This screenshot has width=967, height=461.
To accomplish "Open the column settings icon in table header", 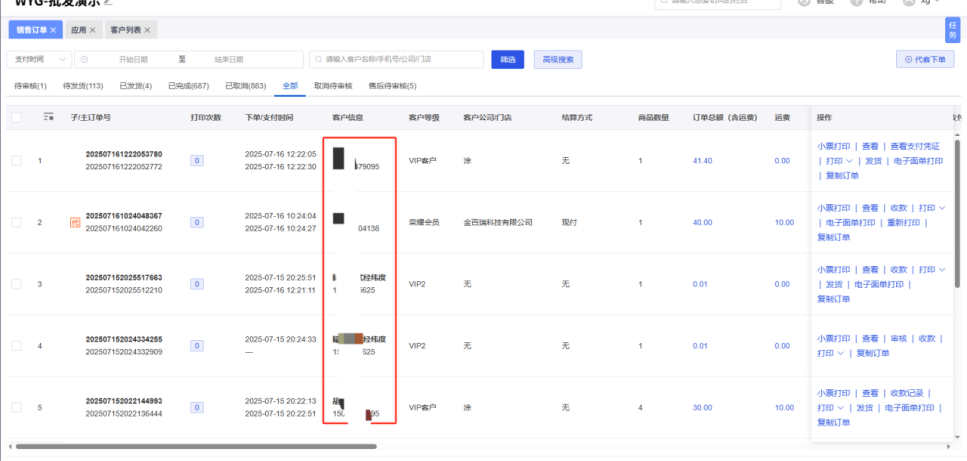I will [49, 117].
